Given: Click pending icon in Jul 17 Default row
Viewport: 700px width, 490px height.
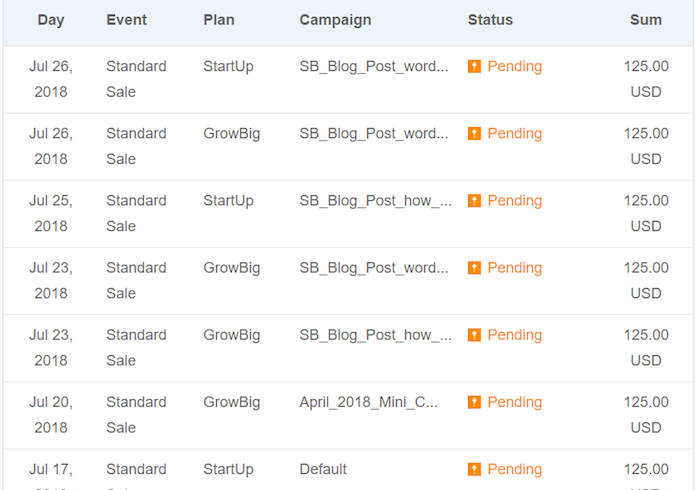Looking at the screenshot, I should coord(474,469).
